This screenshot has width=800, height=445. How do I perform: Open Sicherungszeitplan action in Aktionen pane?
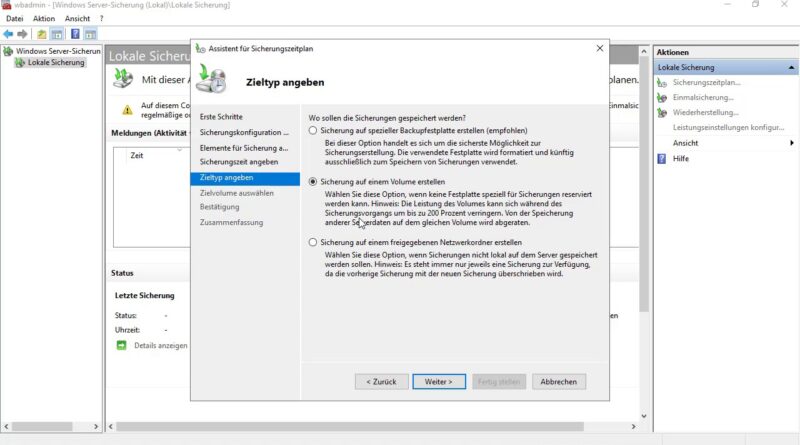click(x=706, y=82)
